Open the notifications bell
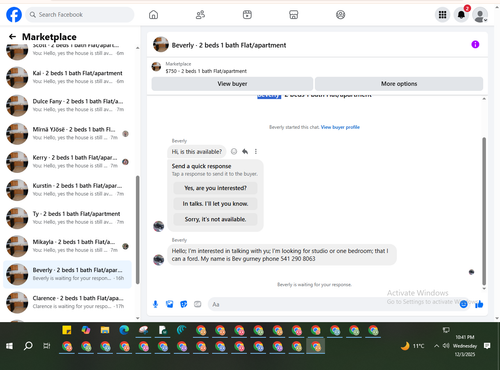Image resolution: width=500 pixels, height=370 pixels. [x=461, y=15]
